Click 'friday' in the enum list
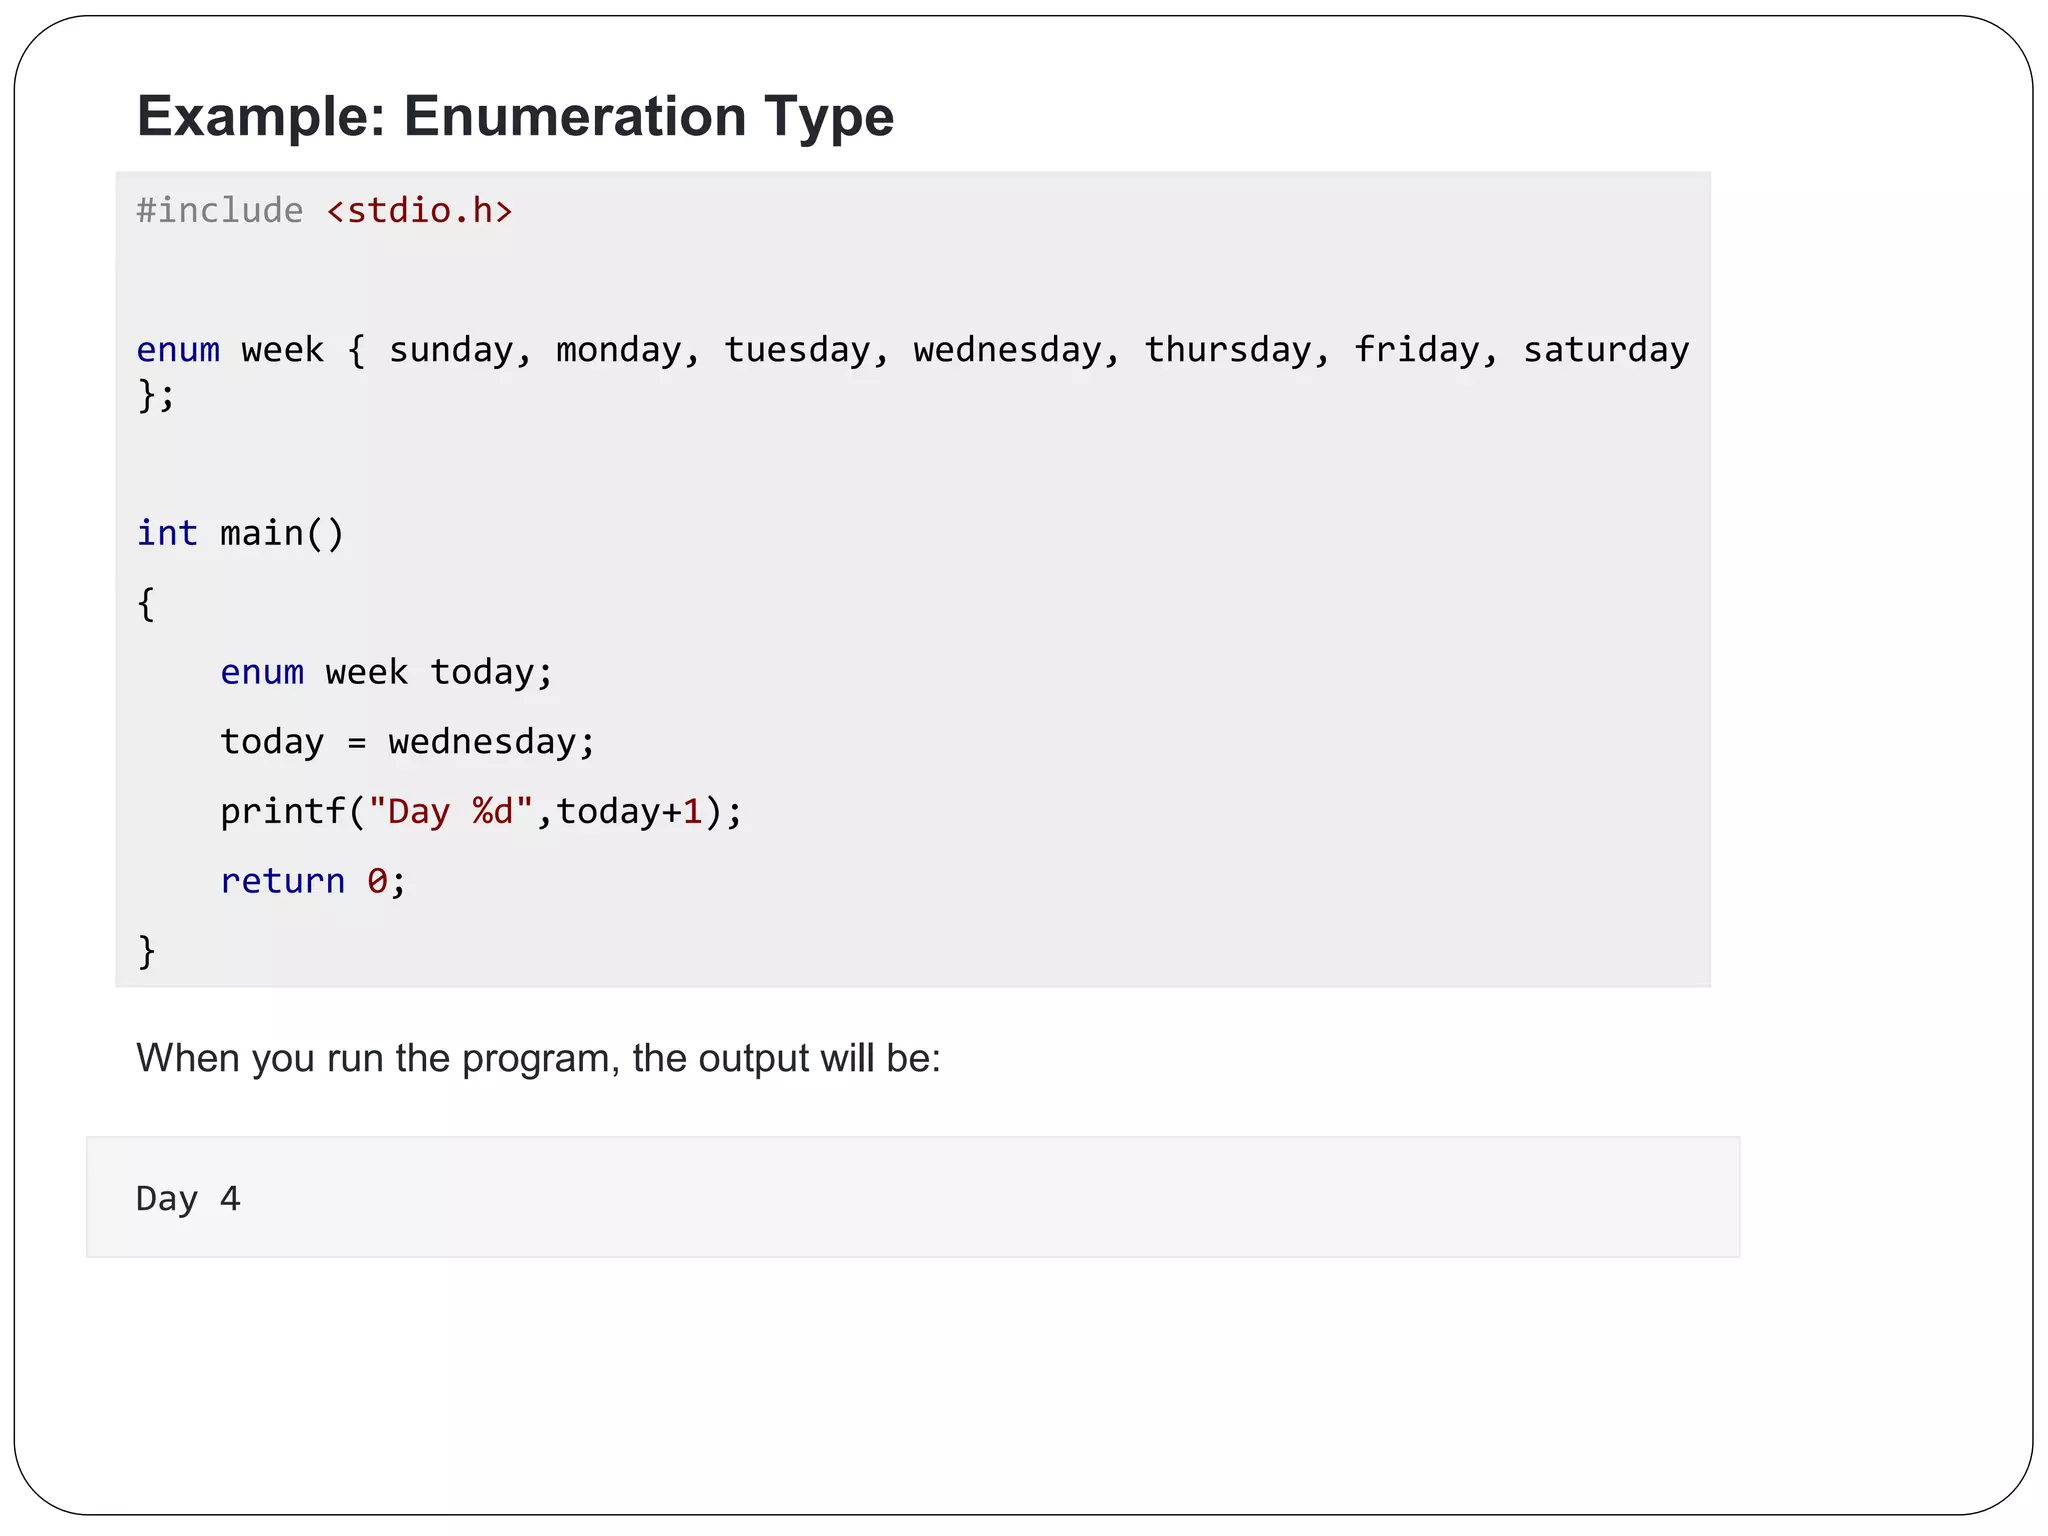2048x1536 pixels. pyautogui.click(x=1416, y=350)
